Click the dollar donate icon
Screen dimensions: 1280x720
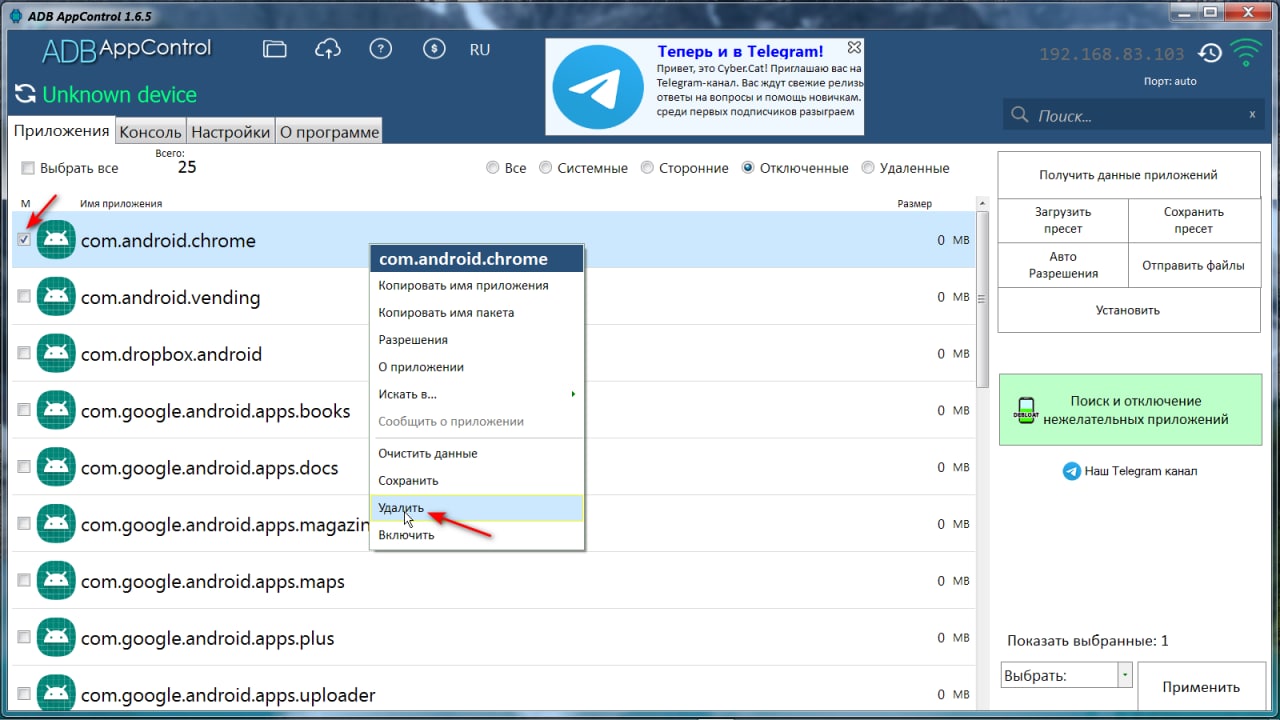(x=433, y=49)
